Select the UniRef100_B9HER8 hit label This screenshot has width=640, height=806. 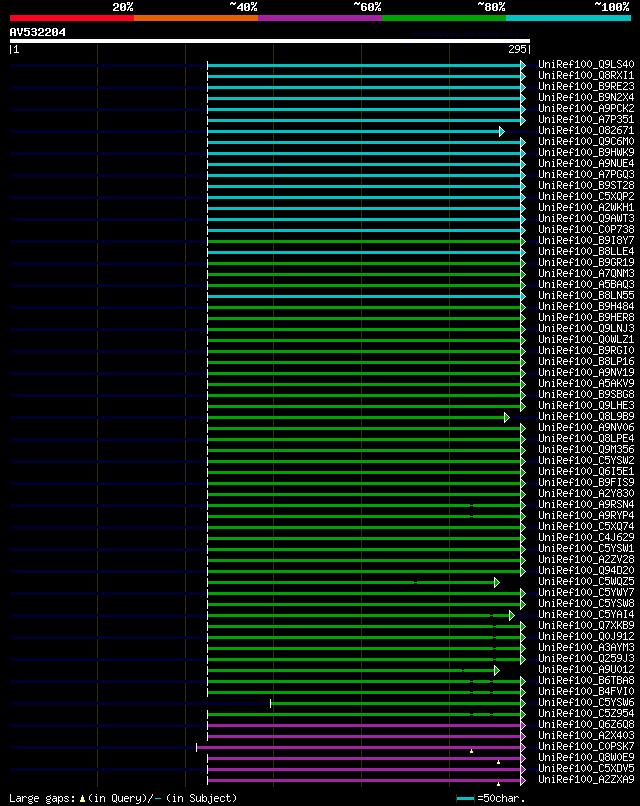pos(586,318)
